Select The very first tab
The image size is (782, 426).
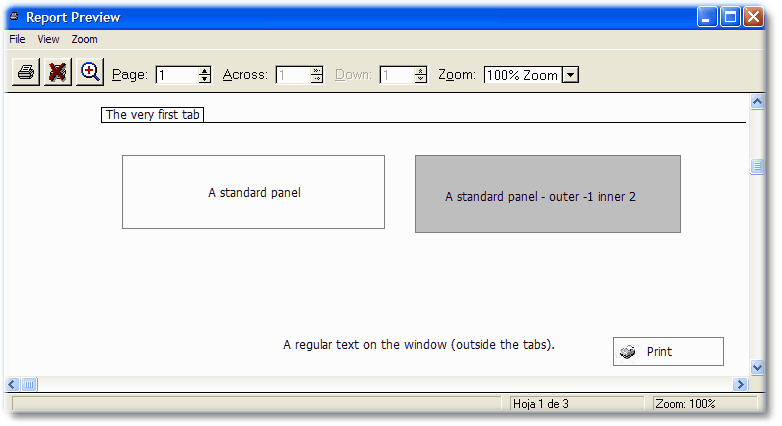point(153,115)
